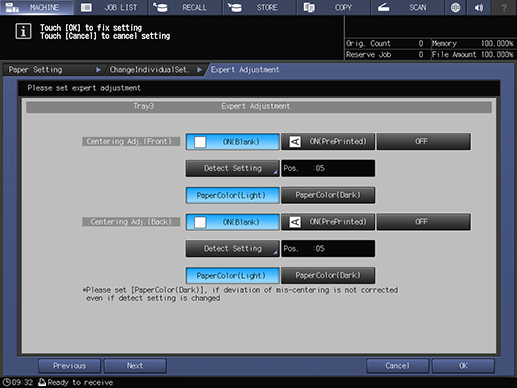
Task: Click the printer status icon near Ready to receive
Action: coord(42,382)
